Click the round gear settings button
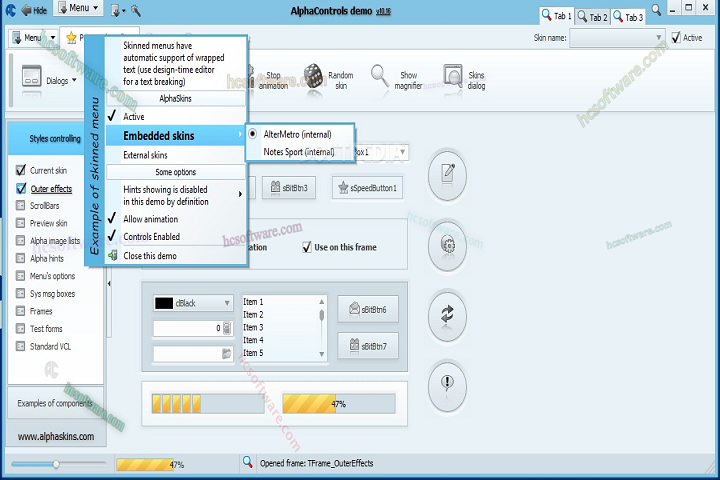Viewport: 720px width, 480px height. (x=447, y=245)
